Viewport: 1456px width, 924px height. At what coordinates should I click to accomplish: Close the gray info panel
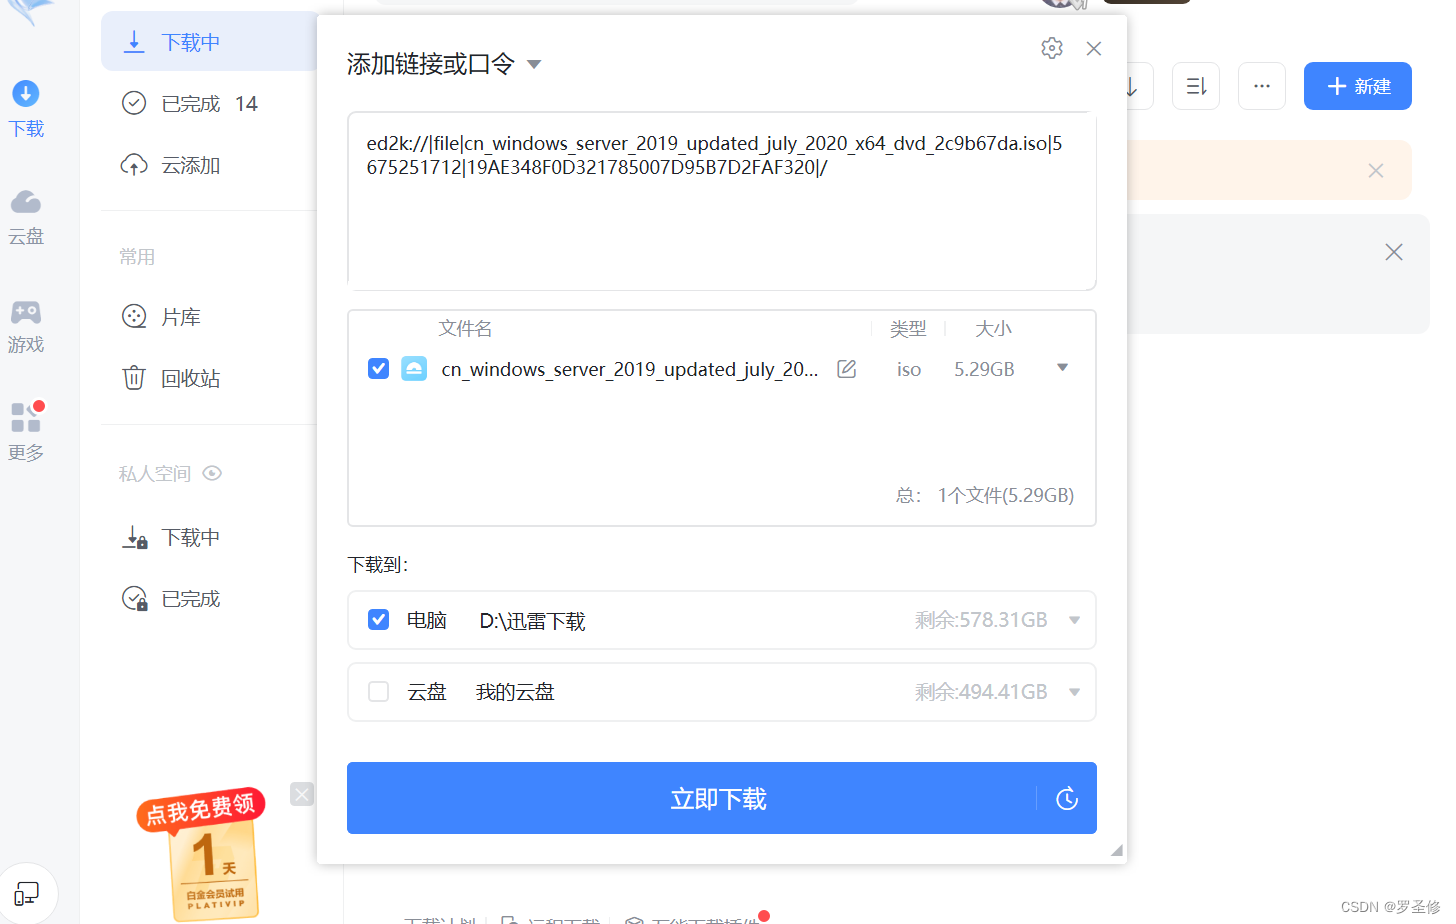click(x=1394, y=252)
